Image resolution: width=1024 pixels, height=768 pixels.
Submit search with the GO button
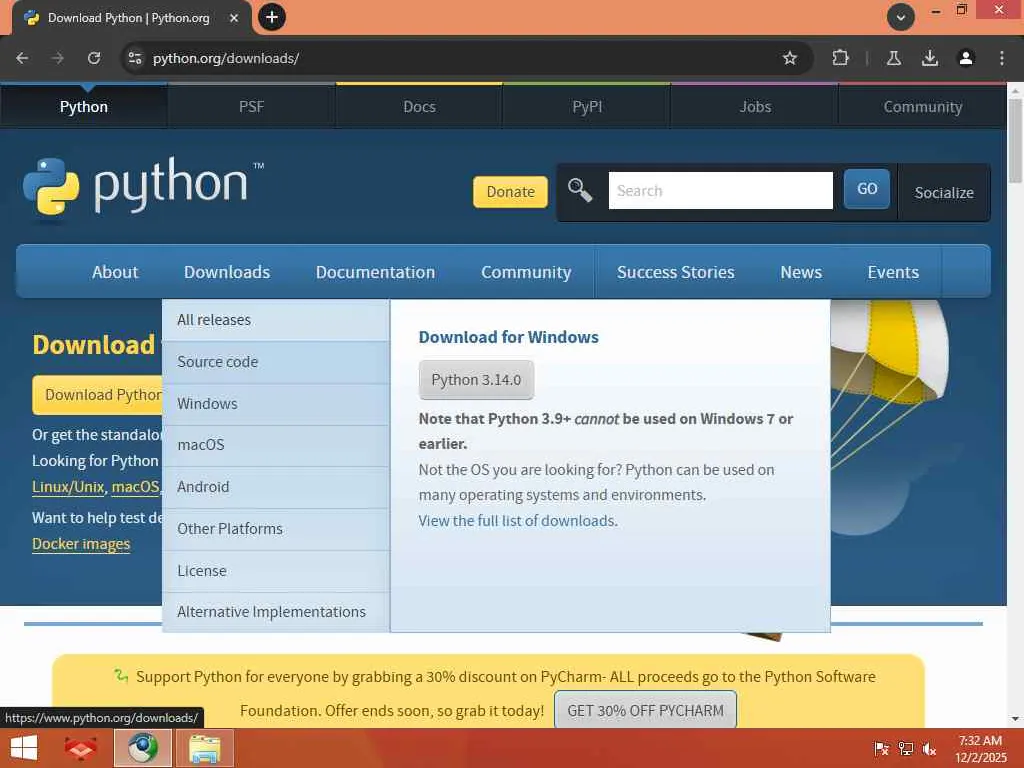867,189
